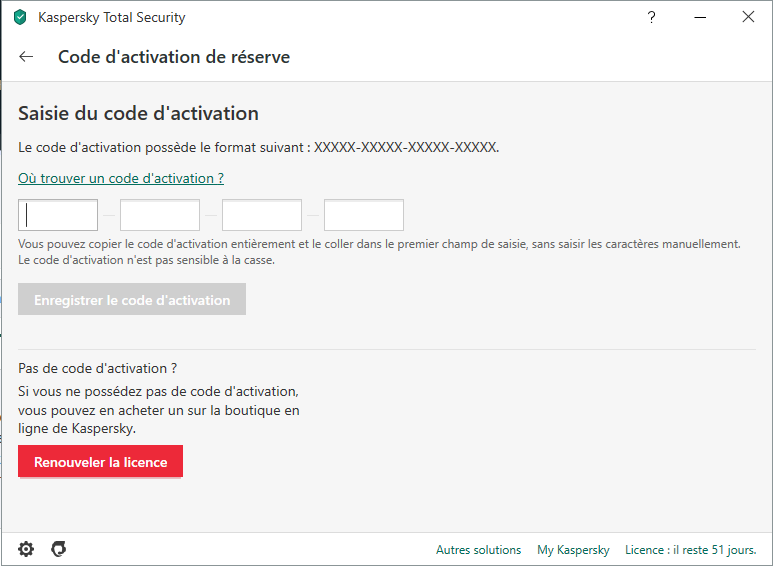Click the first activation code field
Image resolution: width=773 pixels, height=566 pixels.
[x=58, y=215]
